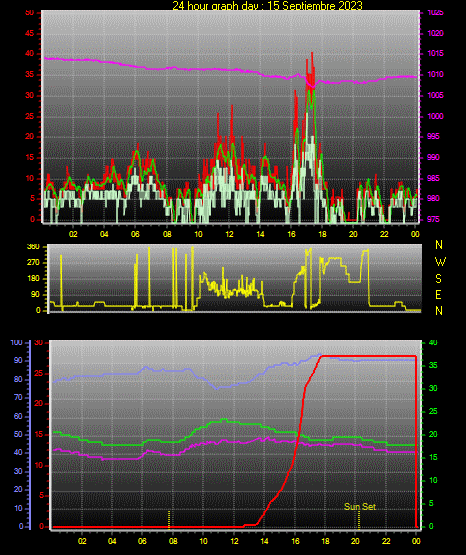
Task: Click the red 40 wind speed axis label
Action: (29, 53)
